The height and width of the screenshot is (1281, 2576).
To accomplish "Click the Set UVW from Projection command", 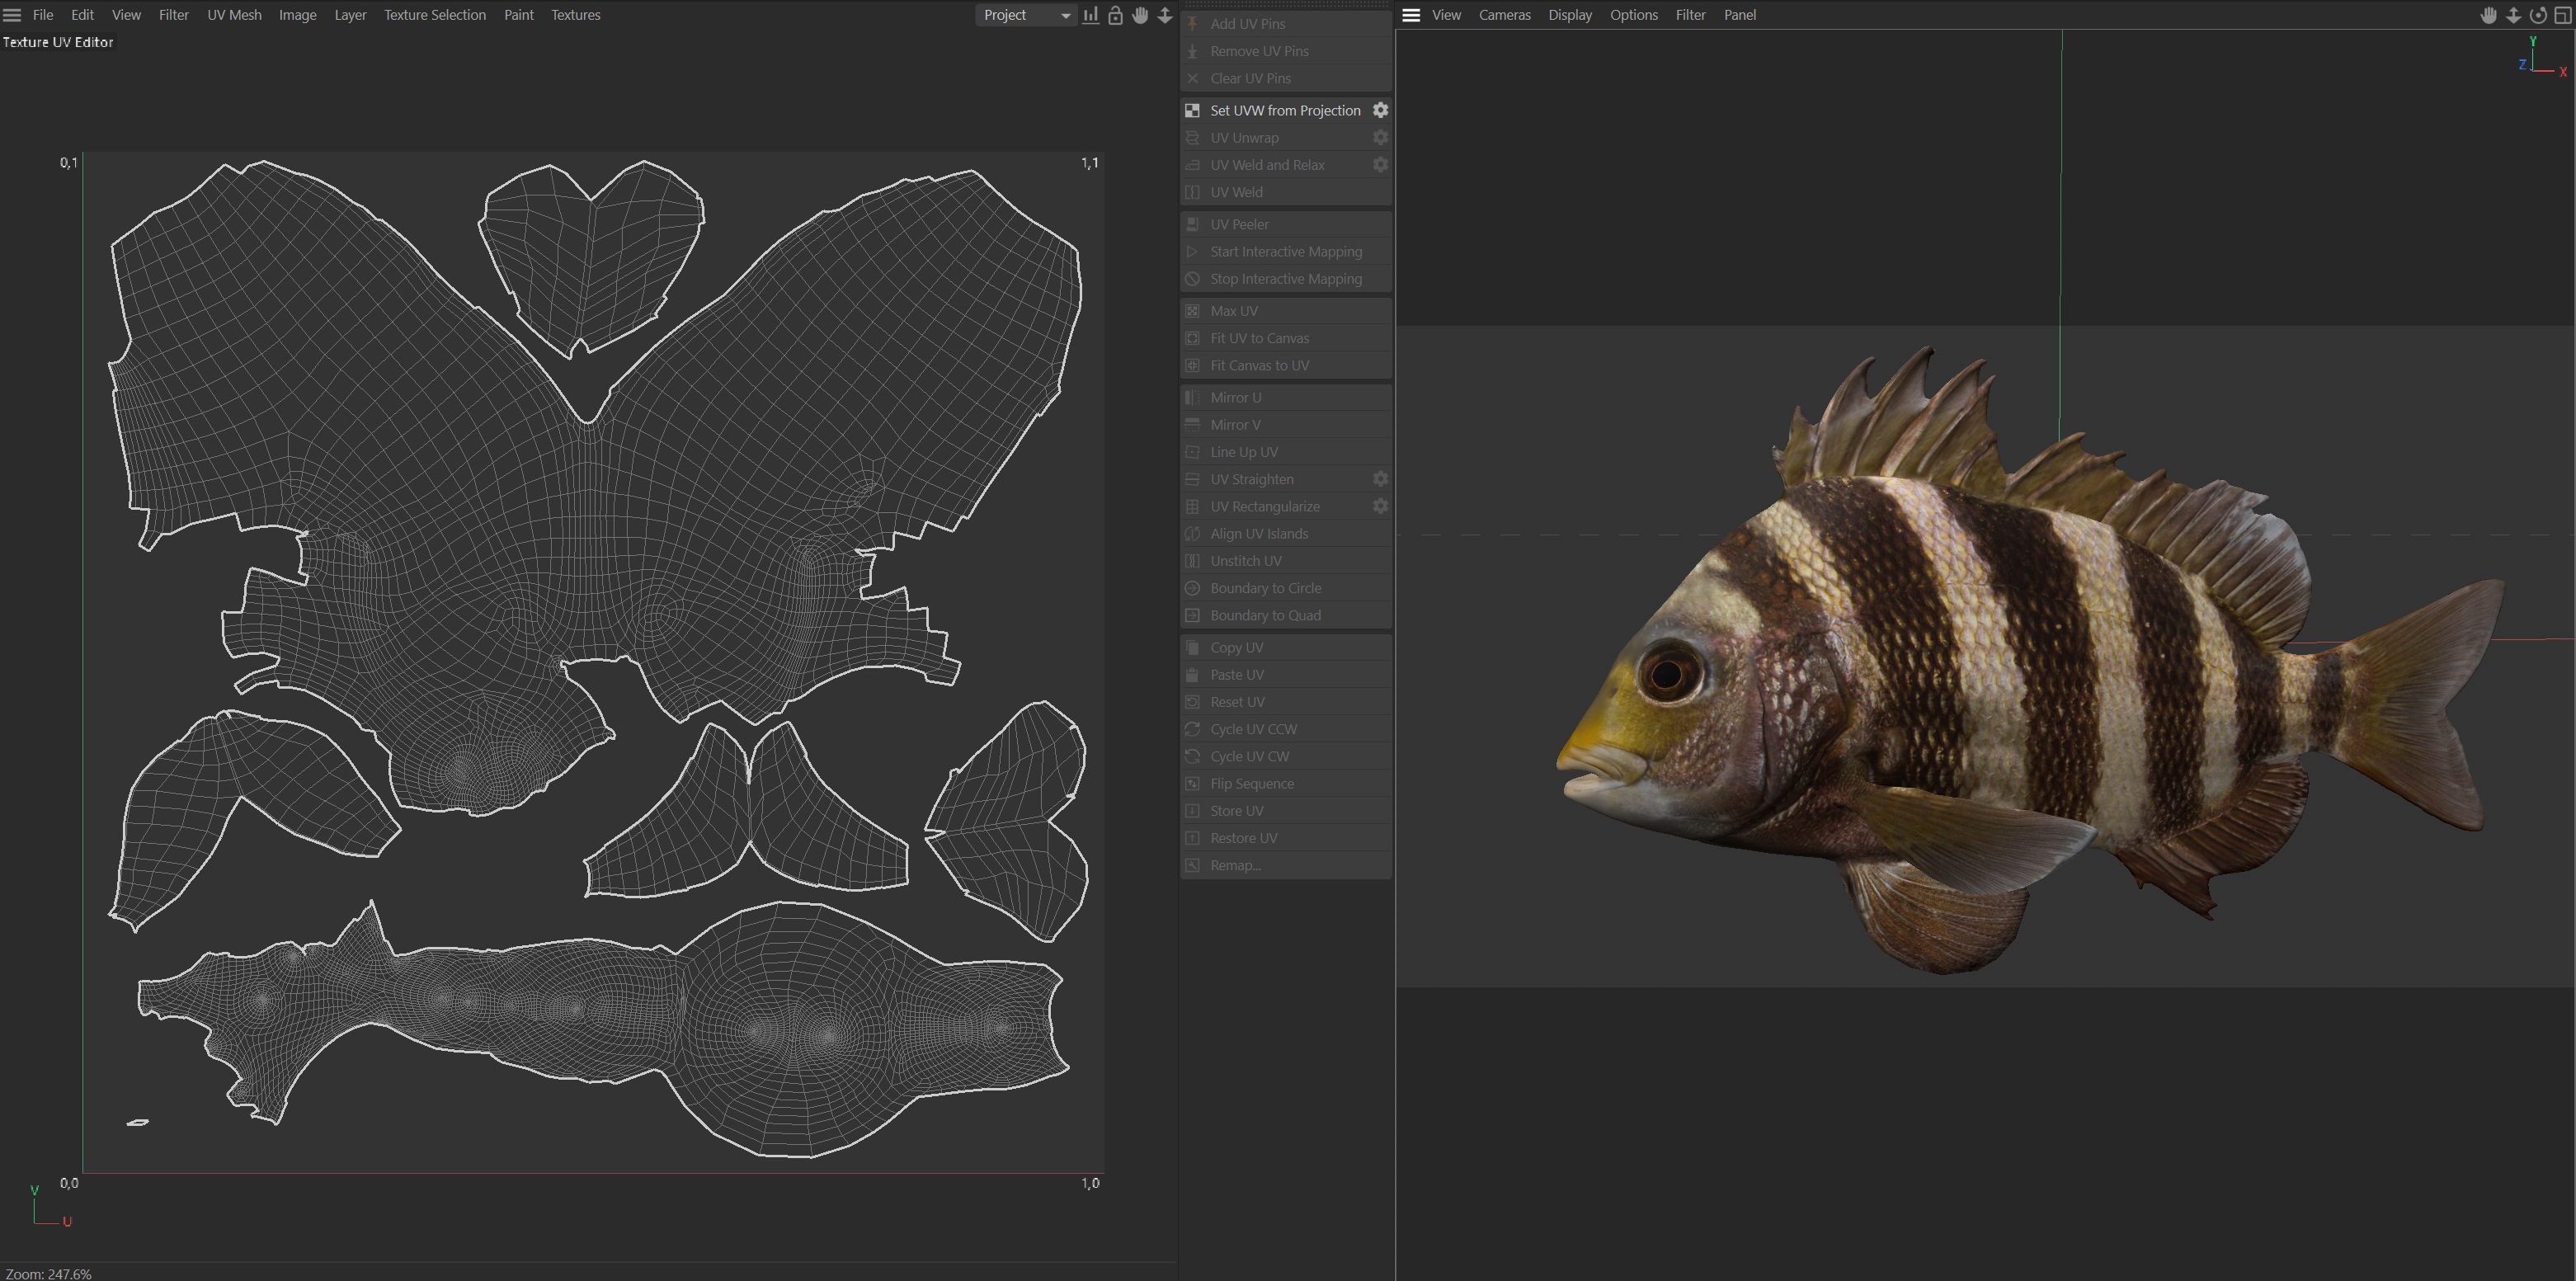I will [x=1284, y=110].
